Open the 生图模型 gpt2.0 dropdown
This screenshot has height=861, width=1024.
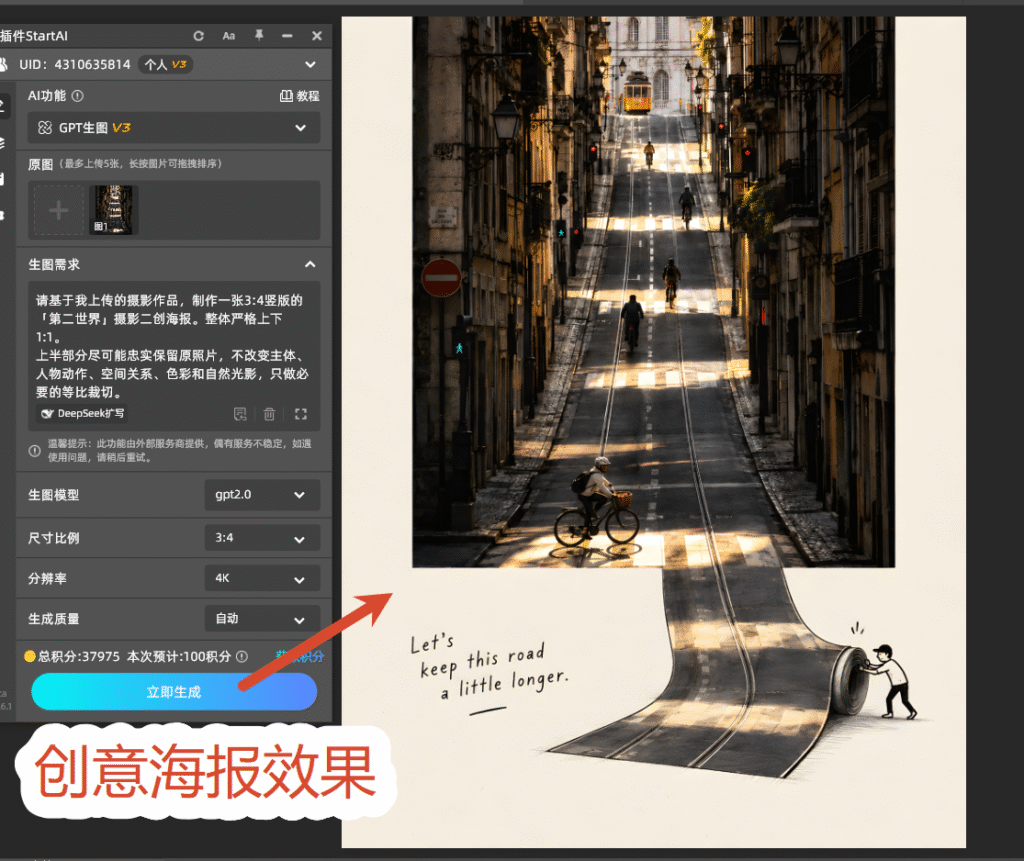point(262,495)
